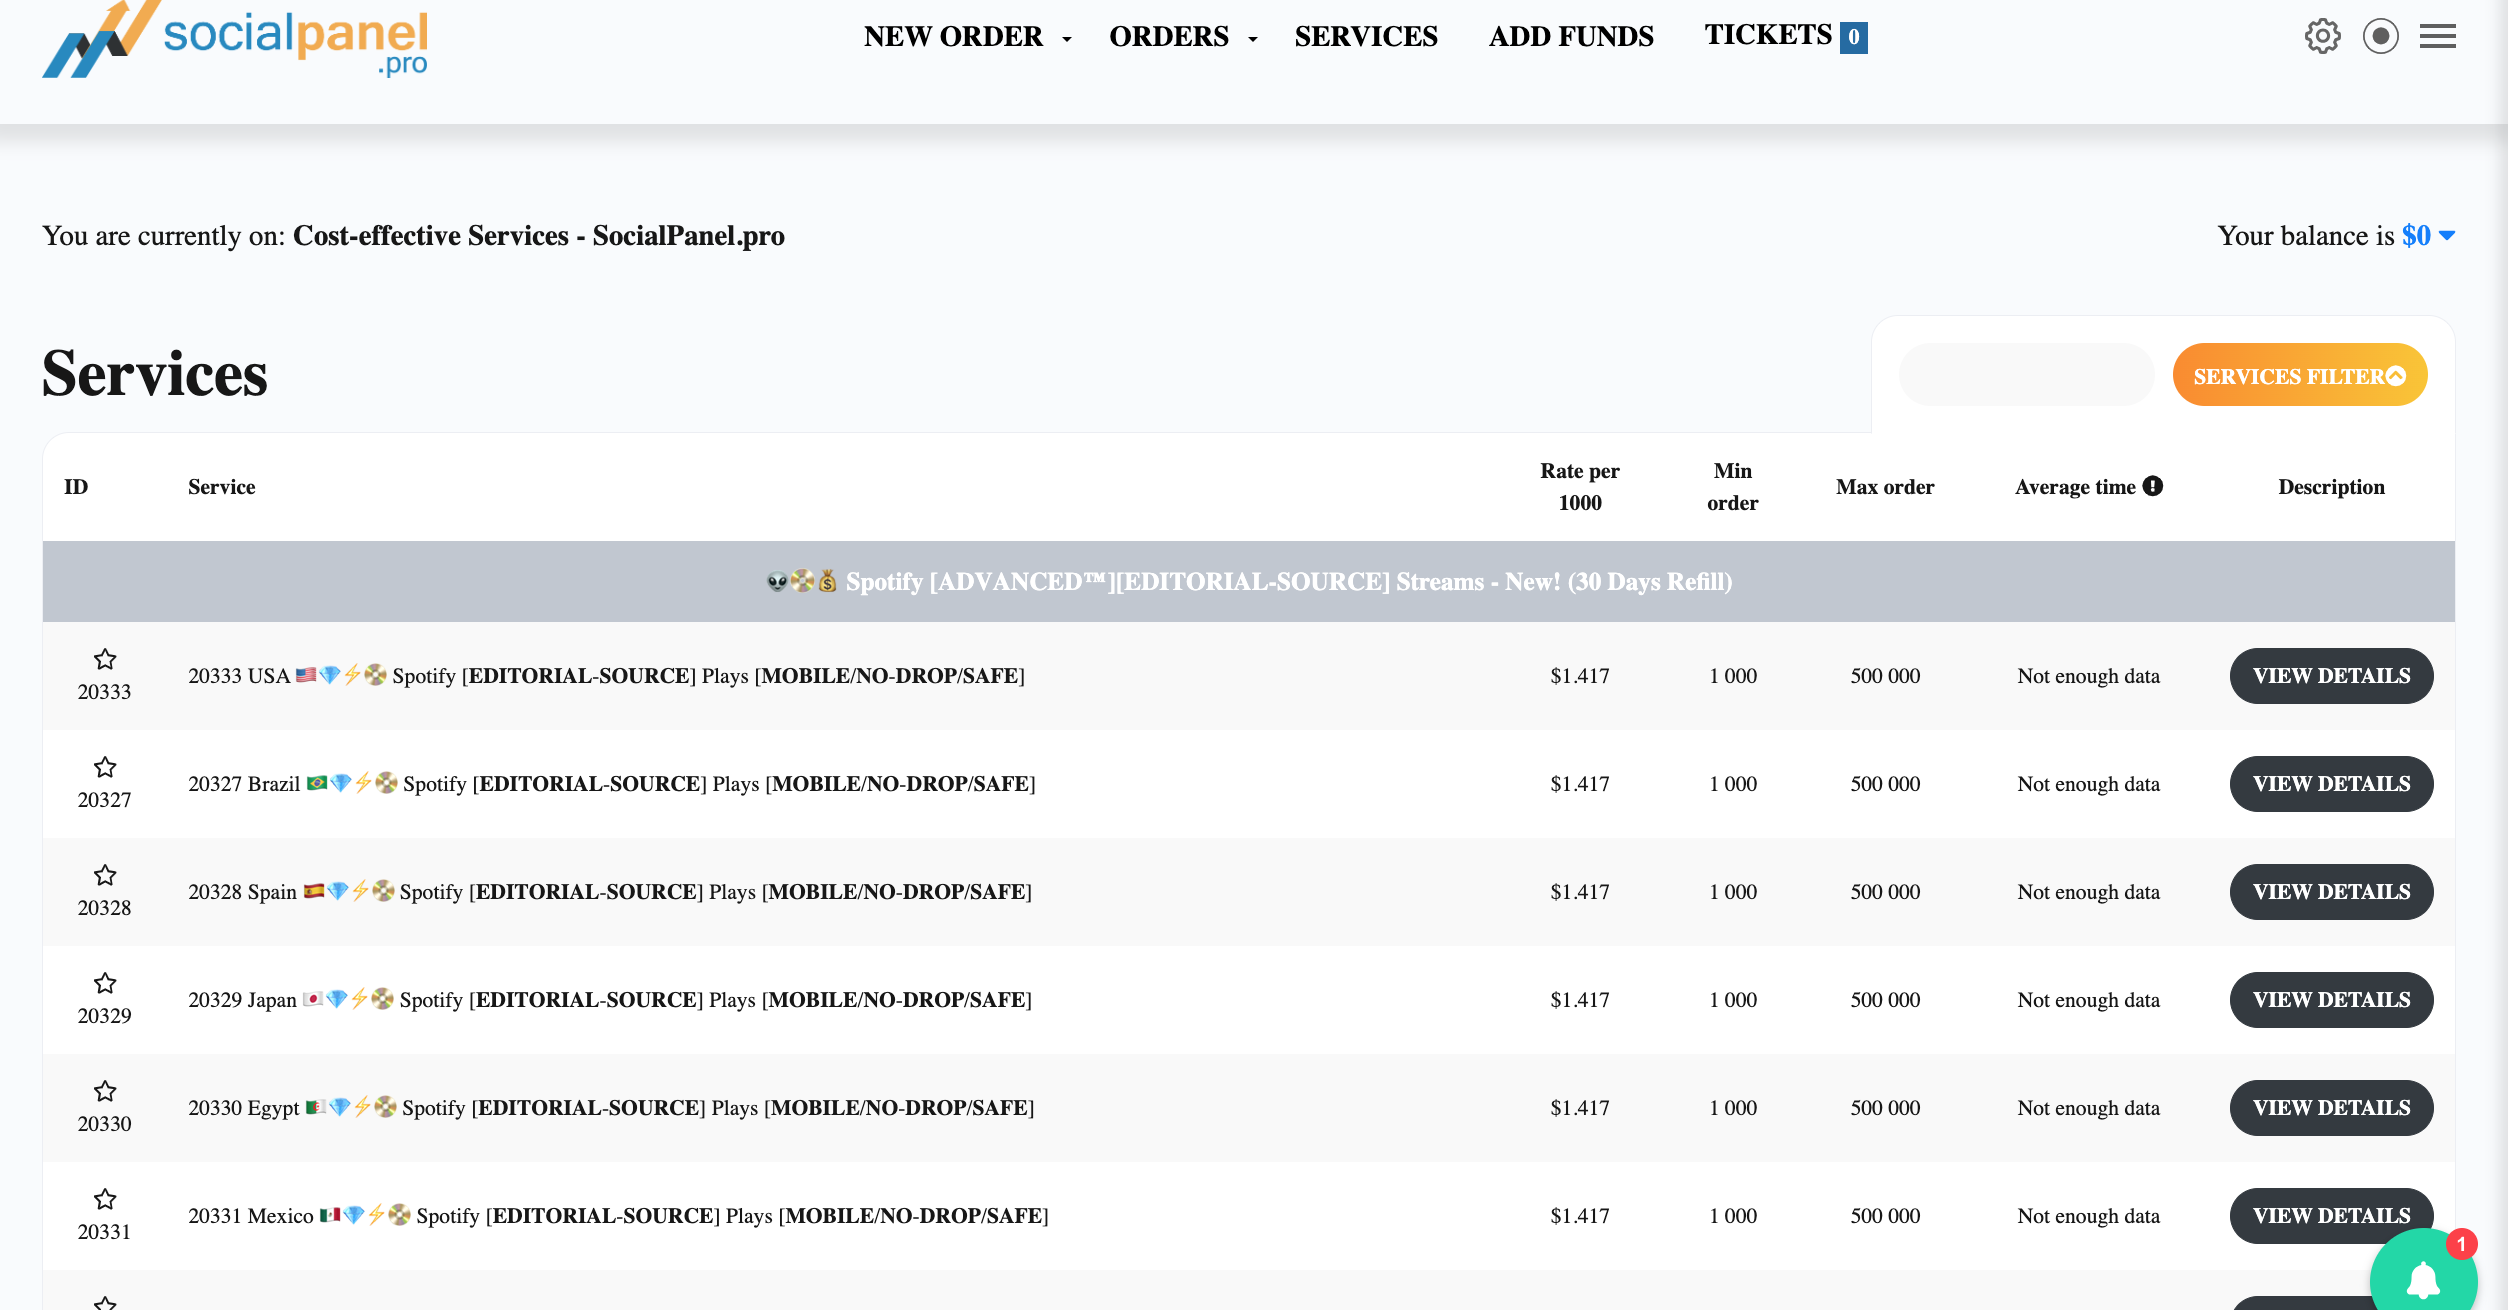The width and height of the screenshot is (2508, 1310).
Task: Click the ID column header
Action: (x=76, y=487)
